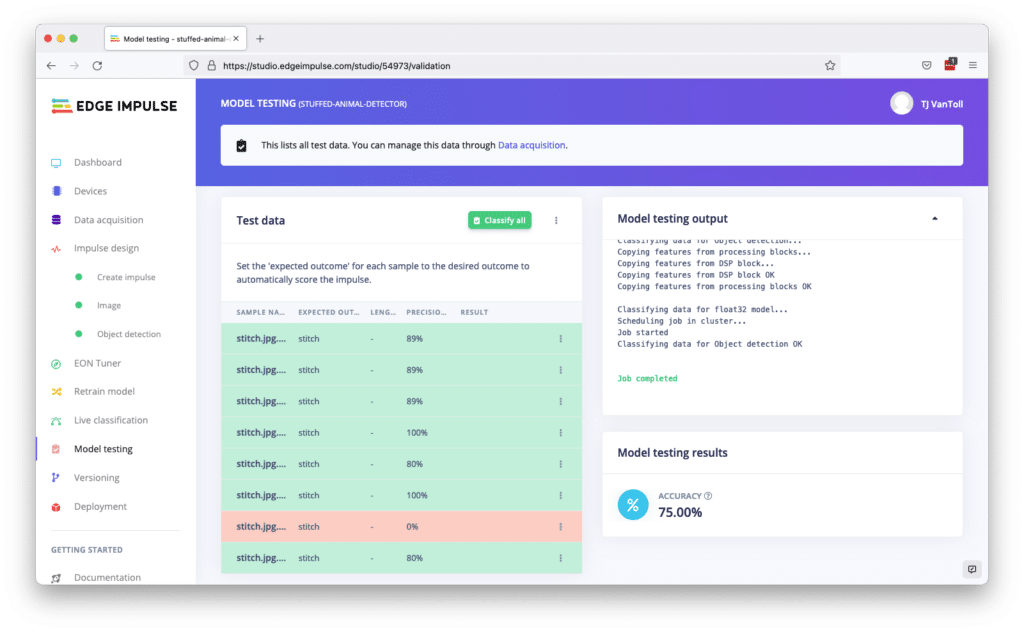This screenshot has height=632, width=1024.
Task: Click the Versioning branch icon
Action: pyautogui.click(x=56, y=478)
